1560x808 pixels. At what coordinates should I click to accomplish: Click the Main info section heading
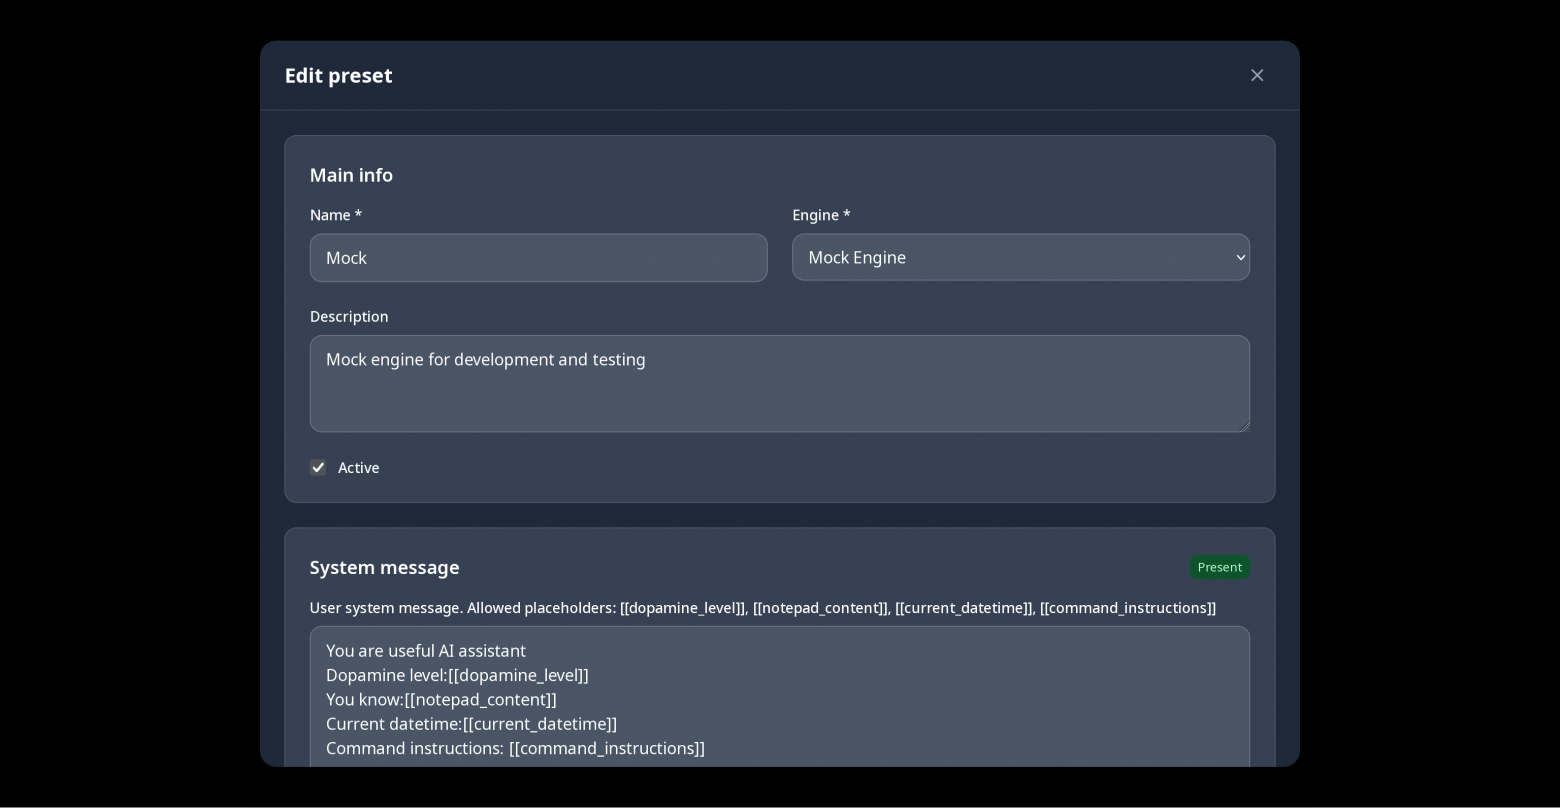coord(351,175)
